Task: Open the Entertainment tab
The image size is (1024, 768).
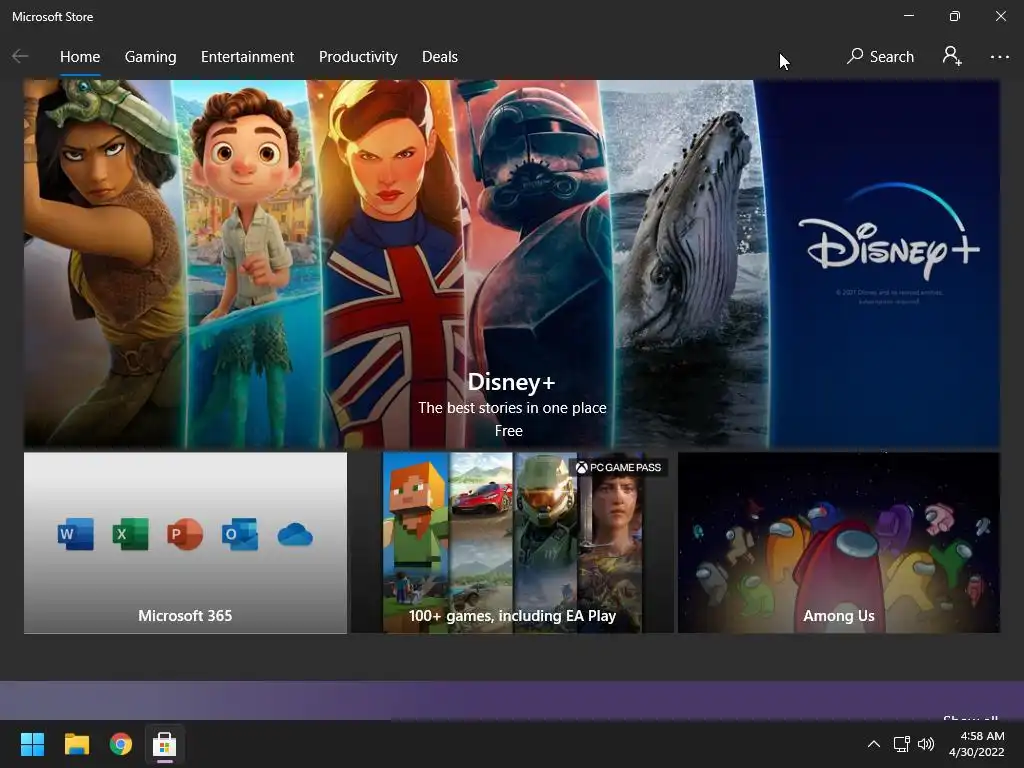Action: pos(248,57)
